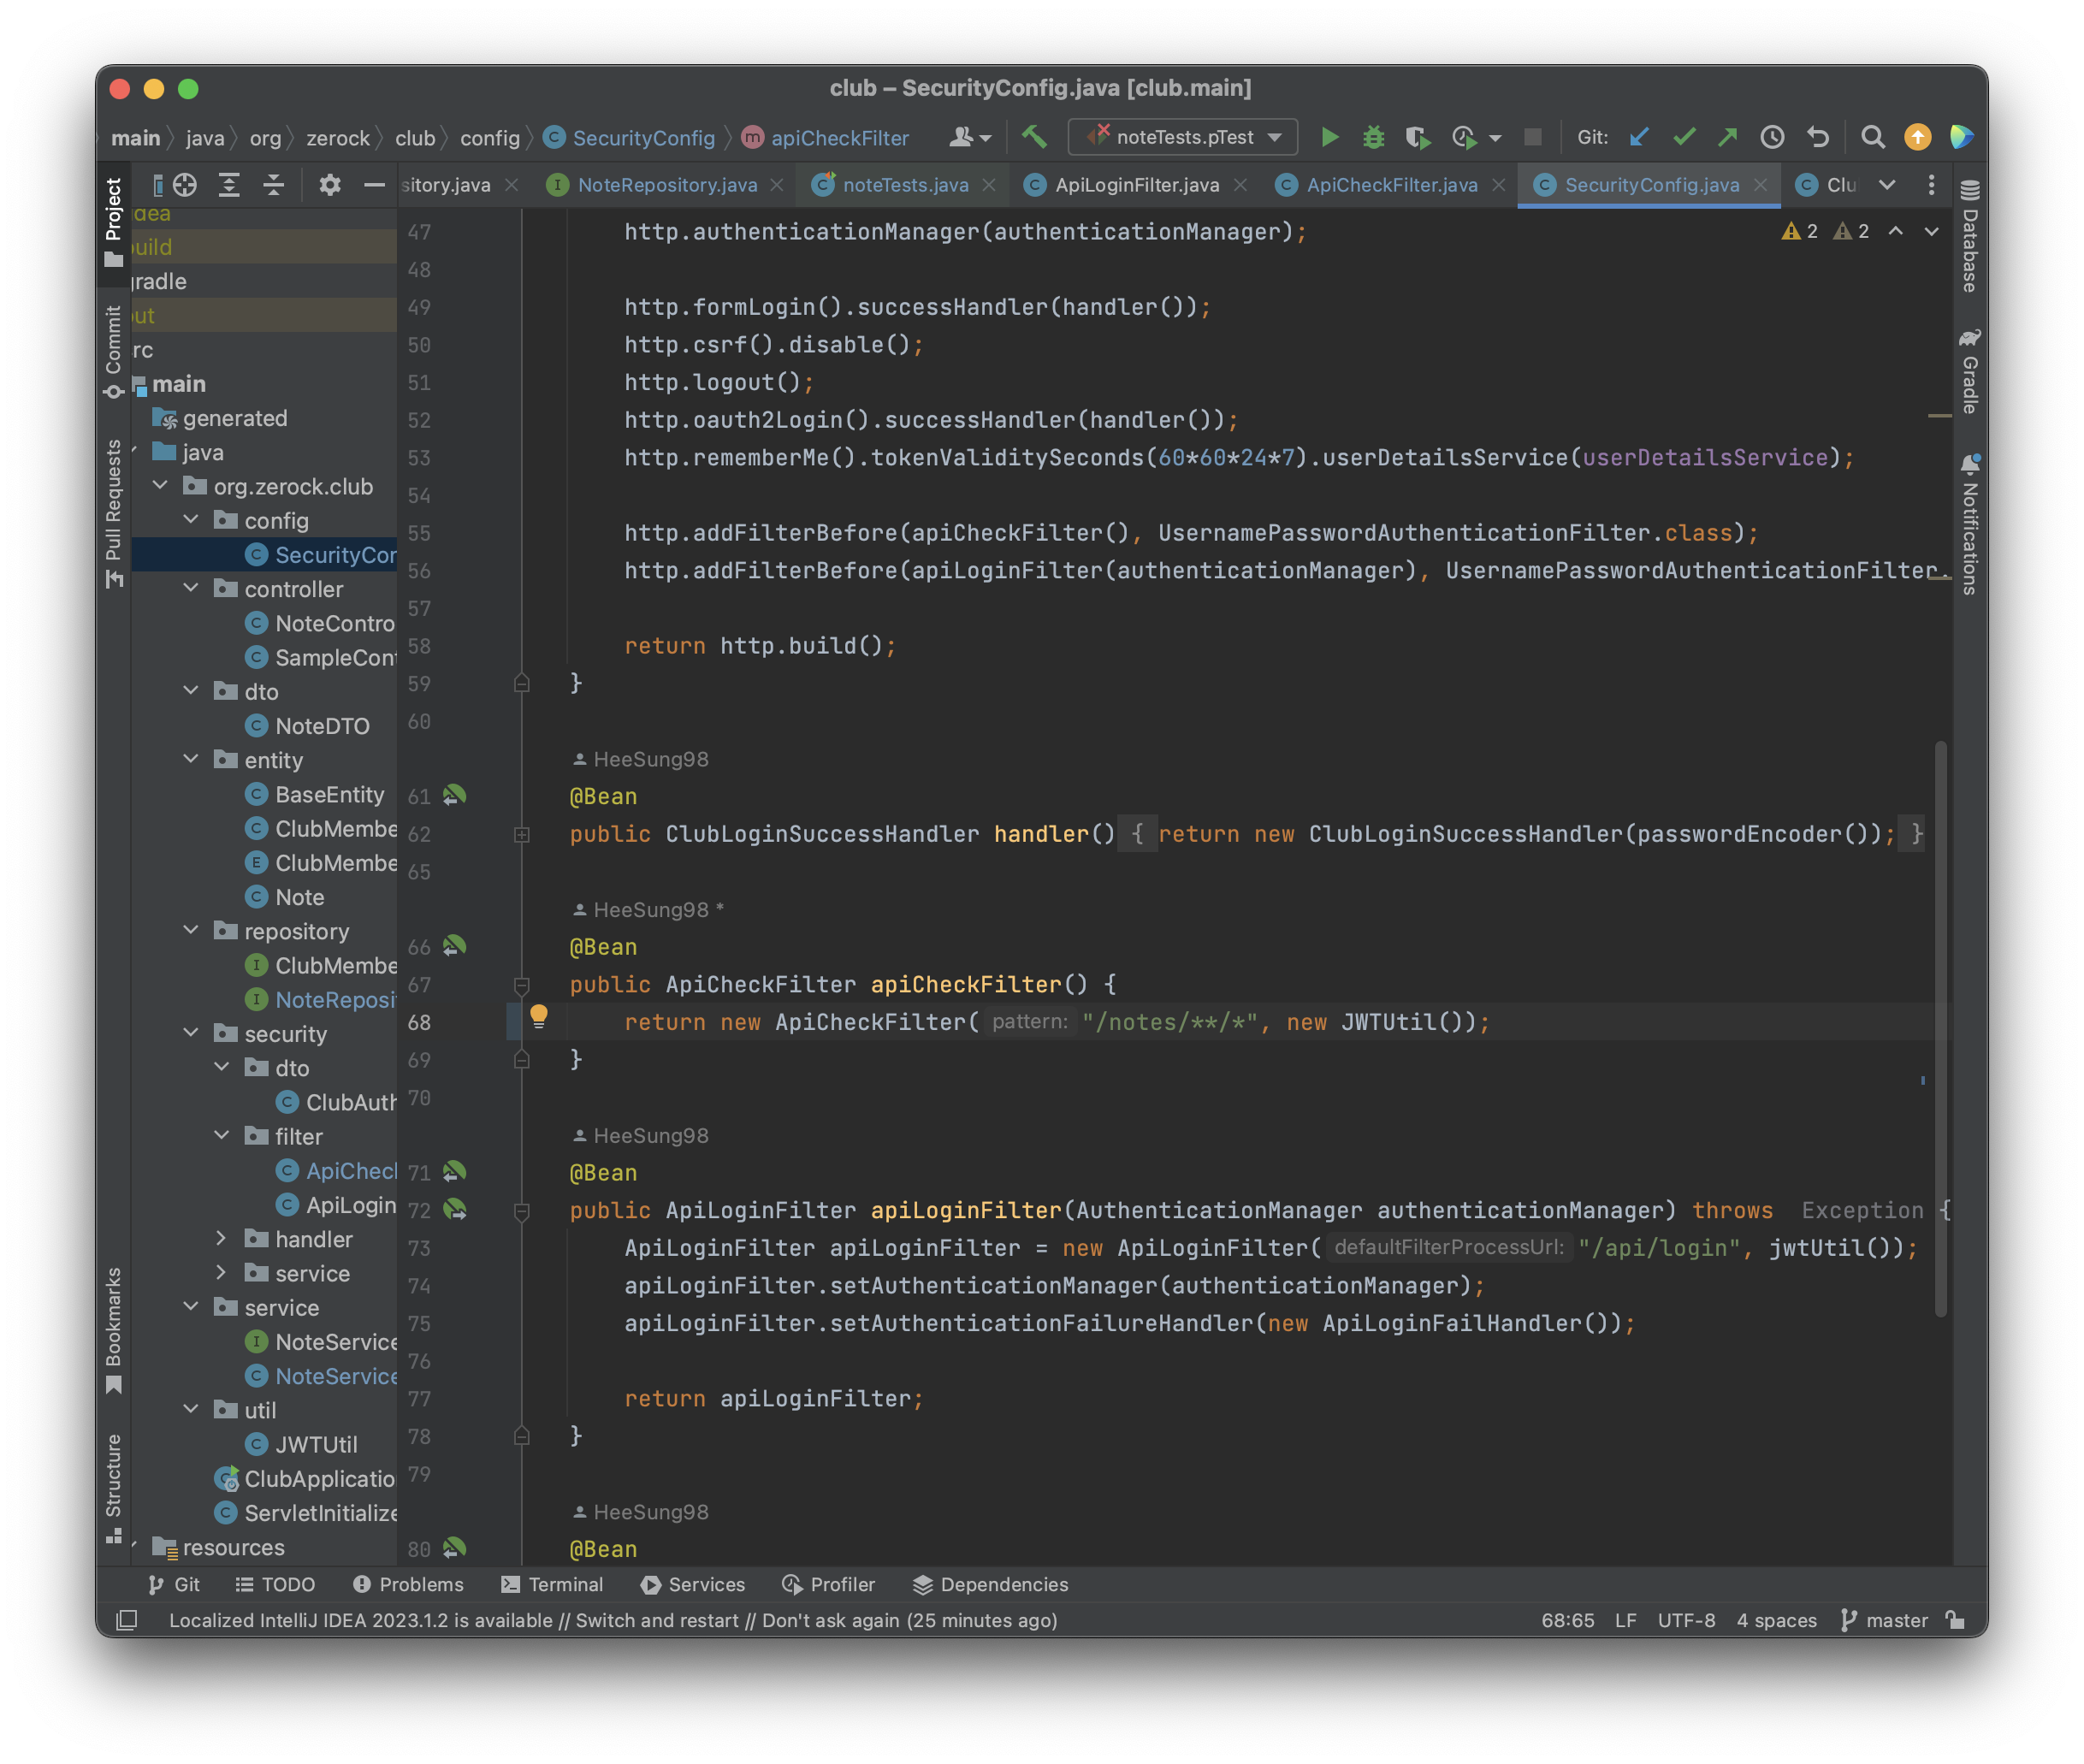Open Gradle tool window

point(1969,370)
